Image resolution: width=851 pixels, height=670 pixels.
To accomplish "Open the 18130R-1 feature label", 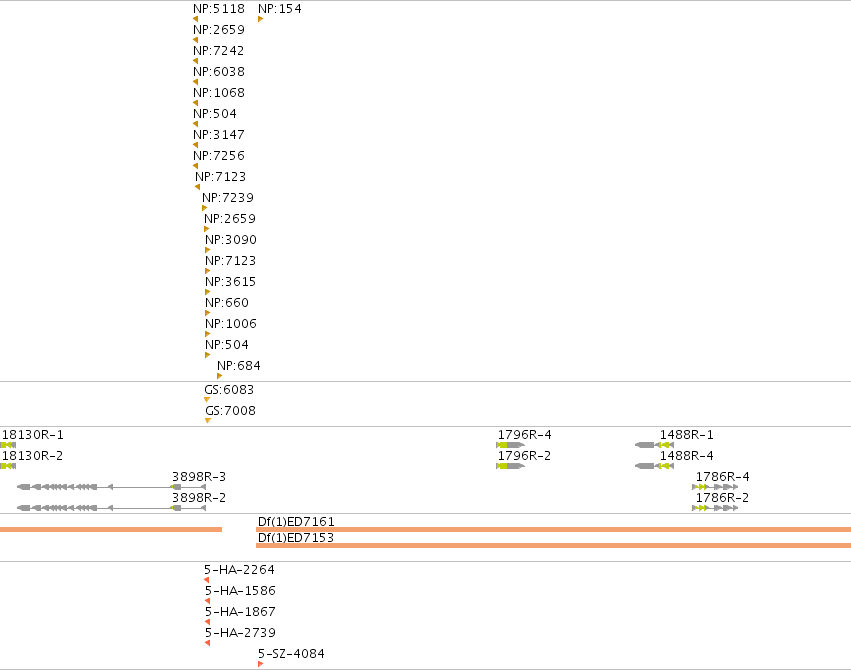I will 33,435.
